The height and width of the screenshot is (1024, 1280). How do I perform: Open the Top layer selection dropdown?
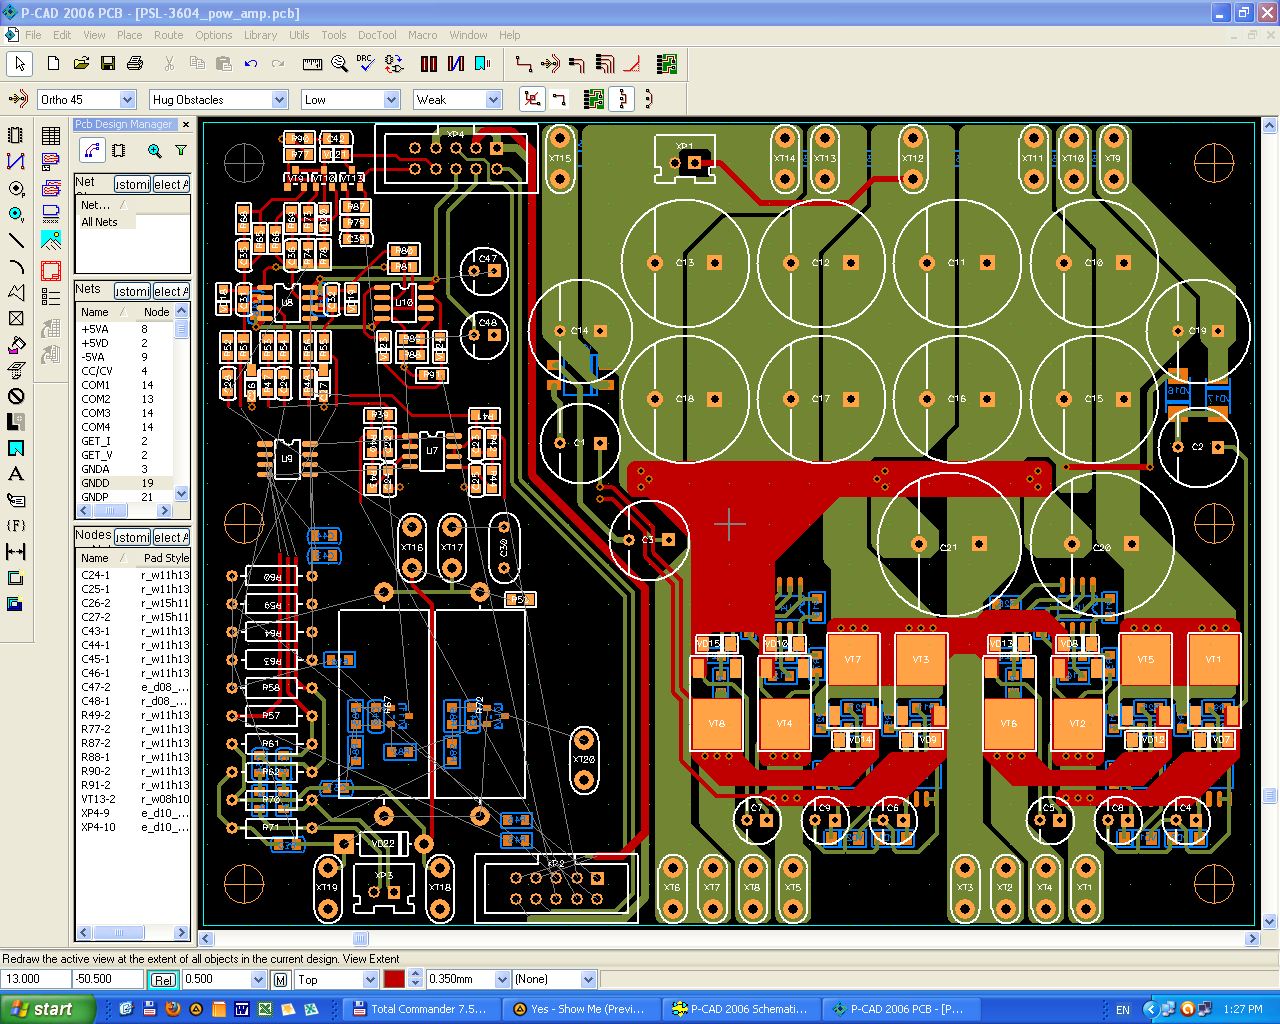370,980
